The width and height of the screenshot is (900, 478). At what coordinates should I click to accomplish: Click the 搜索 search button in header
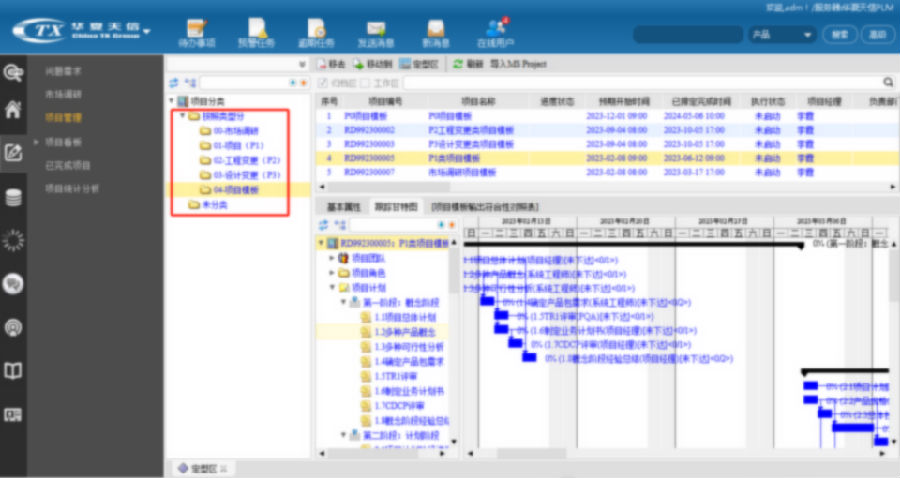(840, 34)
